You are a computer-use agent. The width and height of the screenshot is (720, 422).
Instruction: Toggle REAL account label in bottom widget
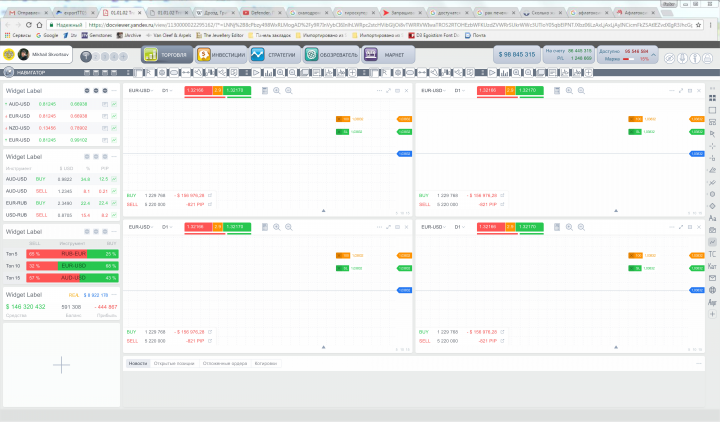[74, 295]
